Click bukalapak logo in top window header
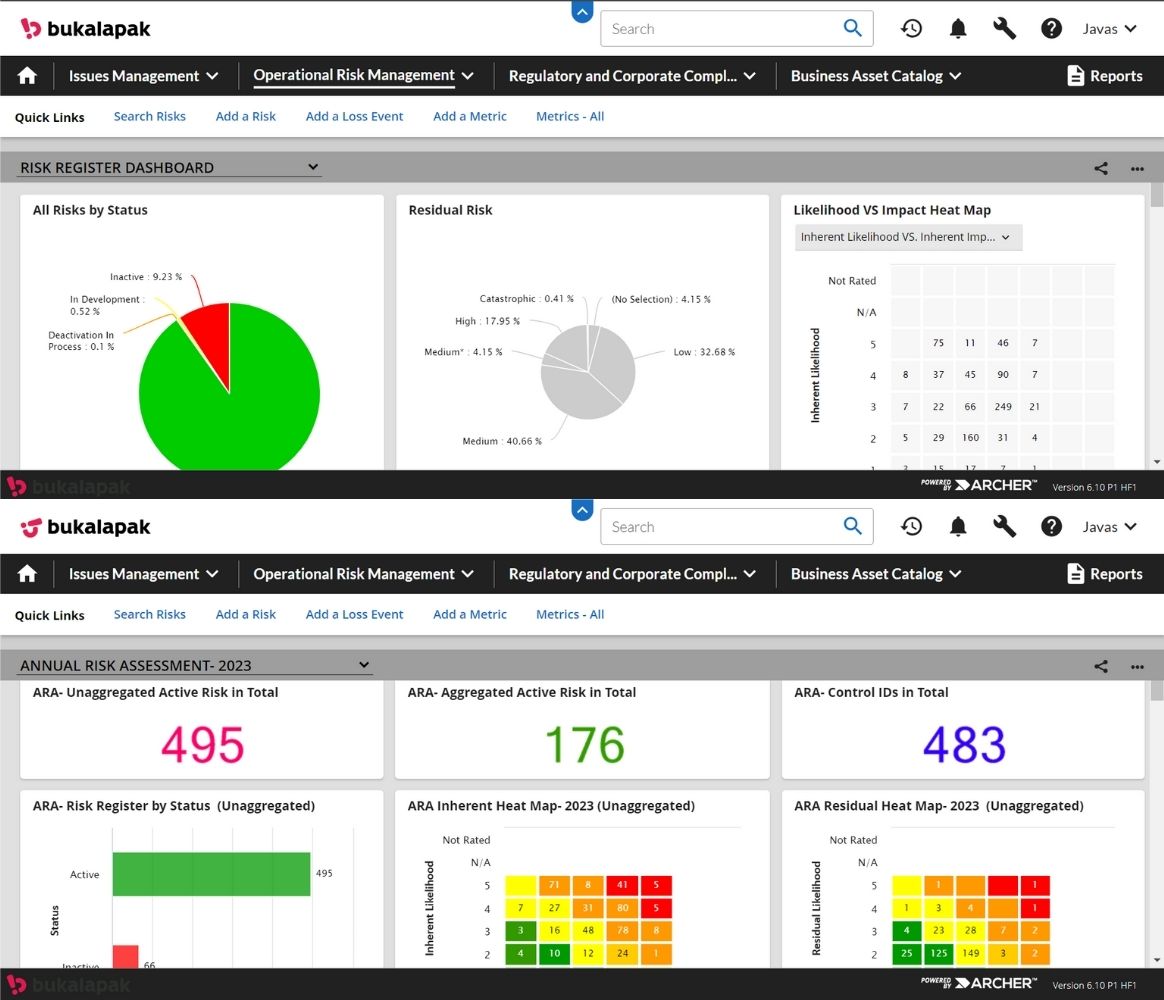Viewport: 1164px width, 1000px height. click(x=85, y=29)
